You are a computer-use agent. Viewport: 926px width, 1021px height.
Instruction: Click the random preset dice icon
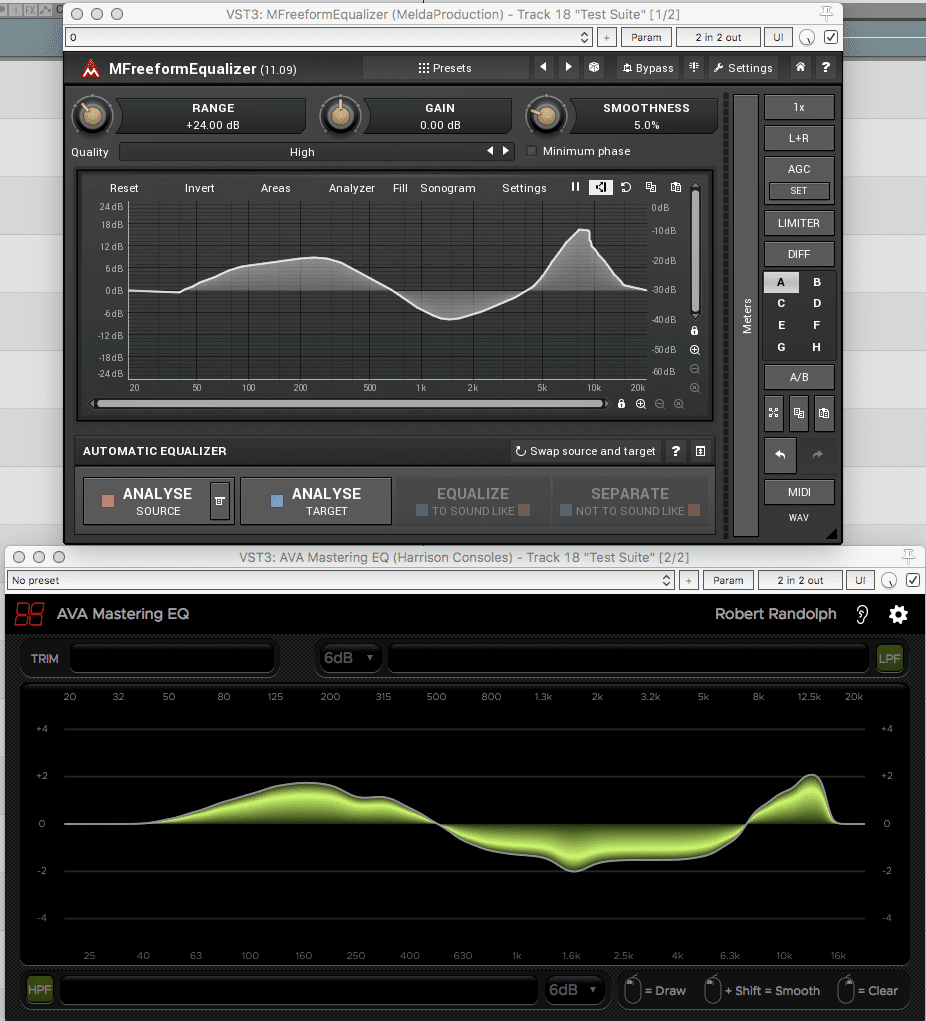click(594, 68)
